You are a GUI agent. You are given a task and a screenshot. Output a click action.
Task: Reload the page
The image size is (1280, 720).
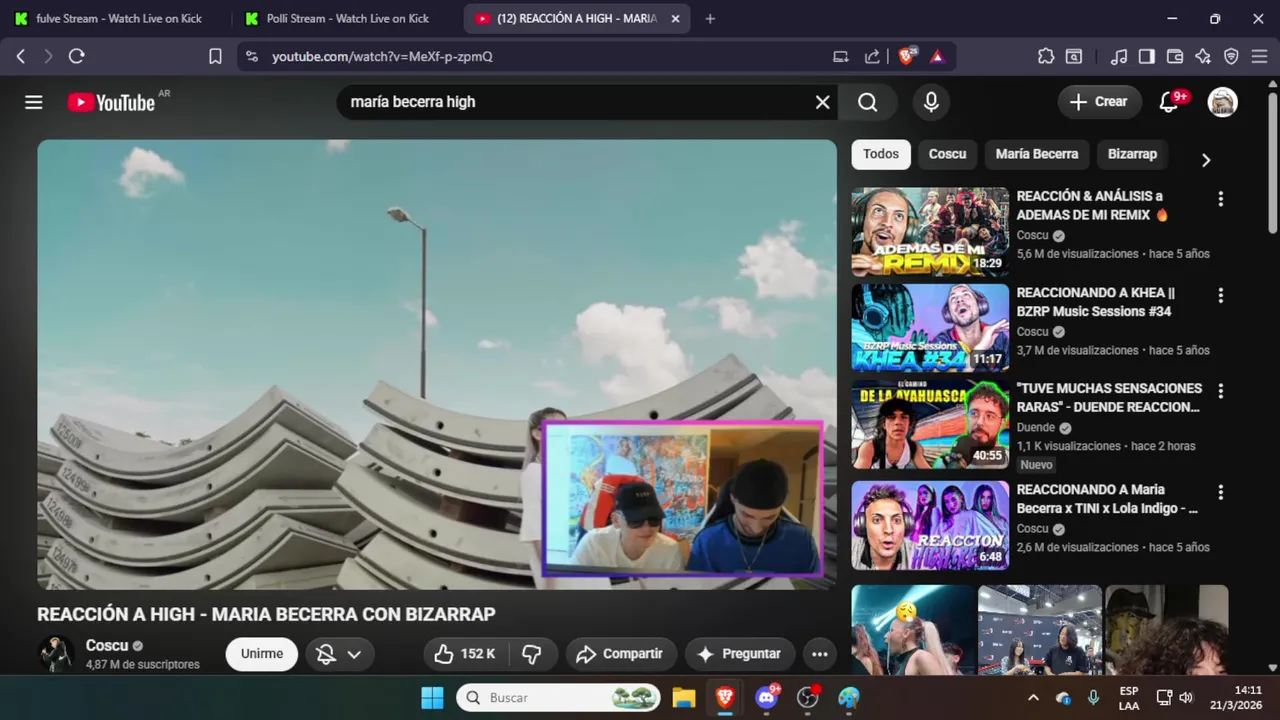click(x=76, y=56)
